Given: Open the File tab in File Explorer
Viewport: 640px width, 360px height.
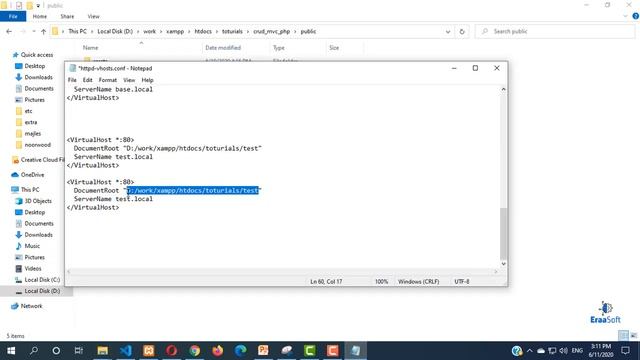Looking at the screenshot, I should point(13,16).
